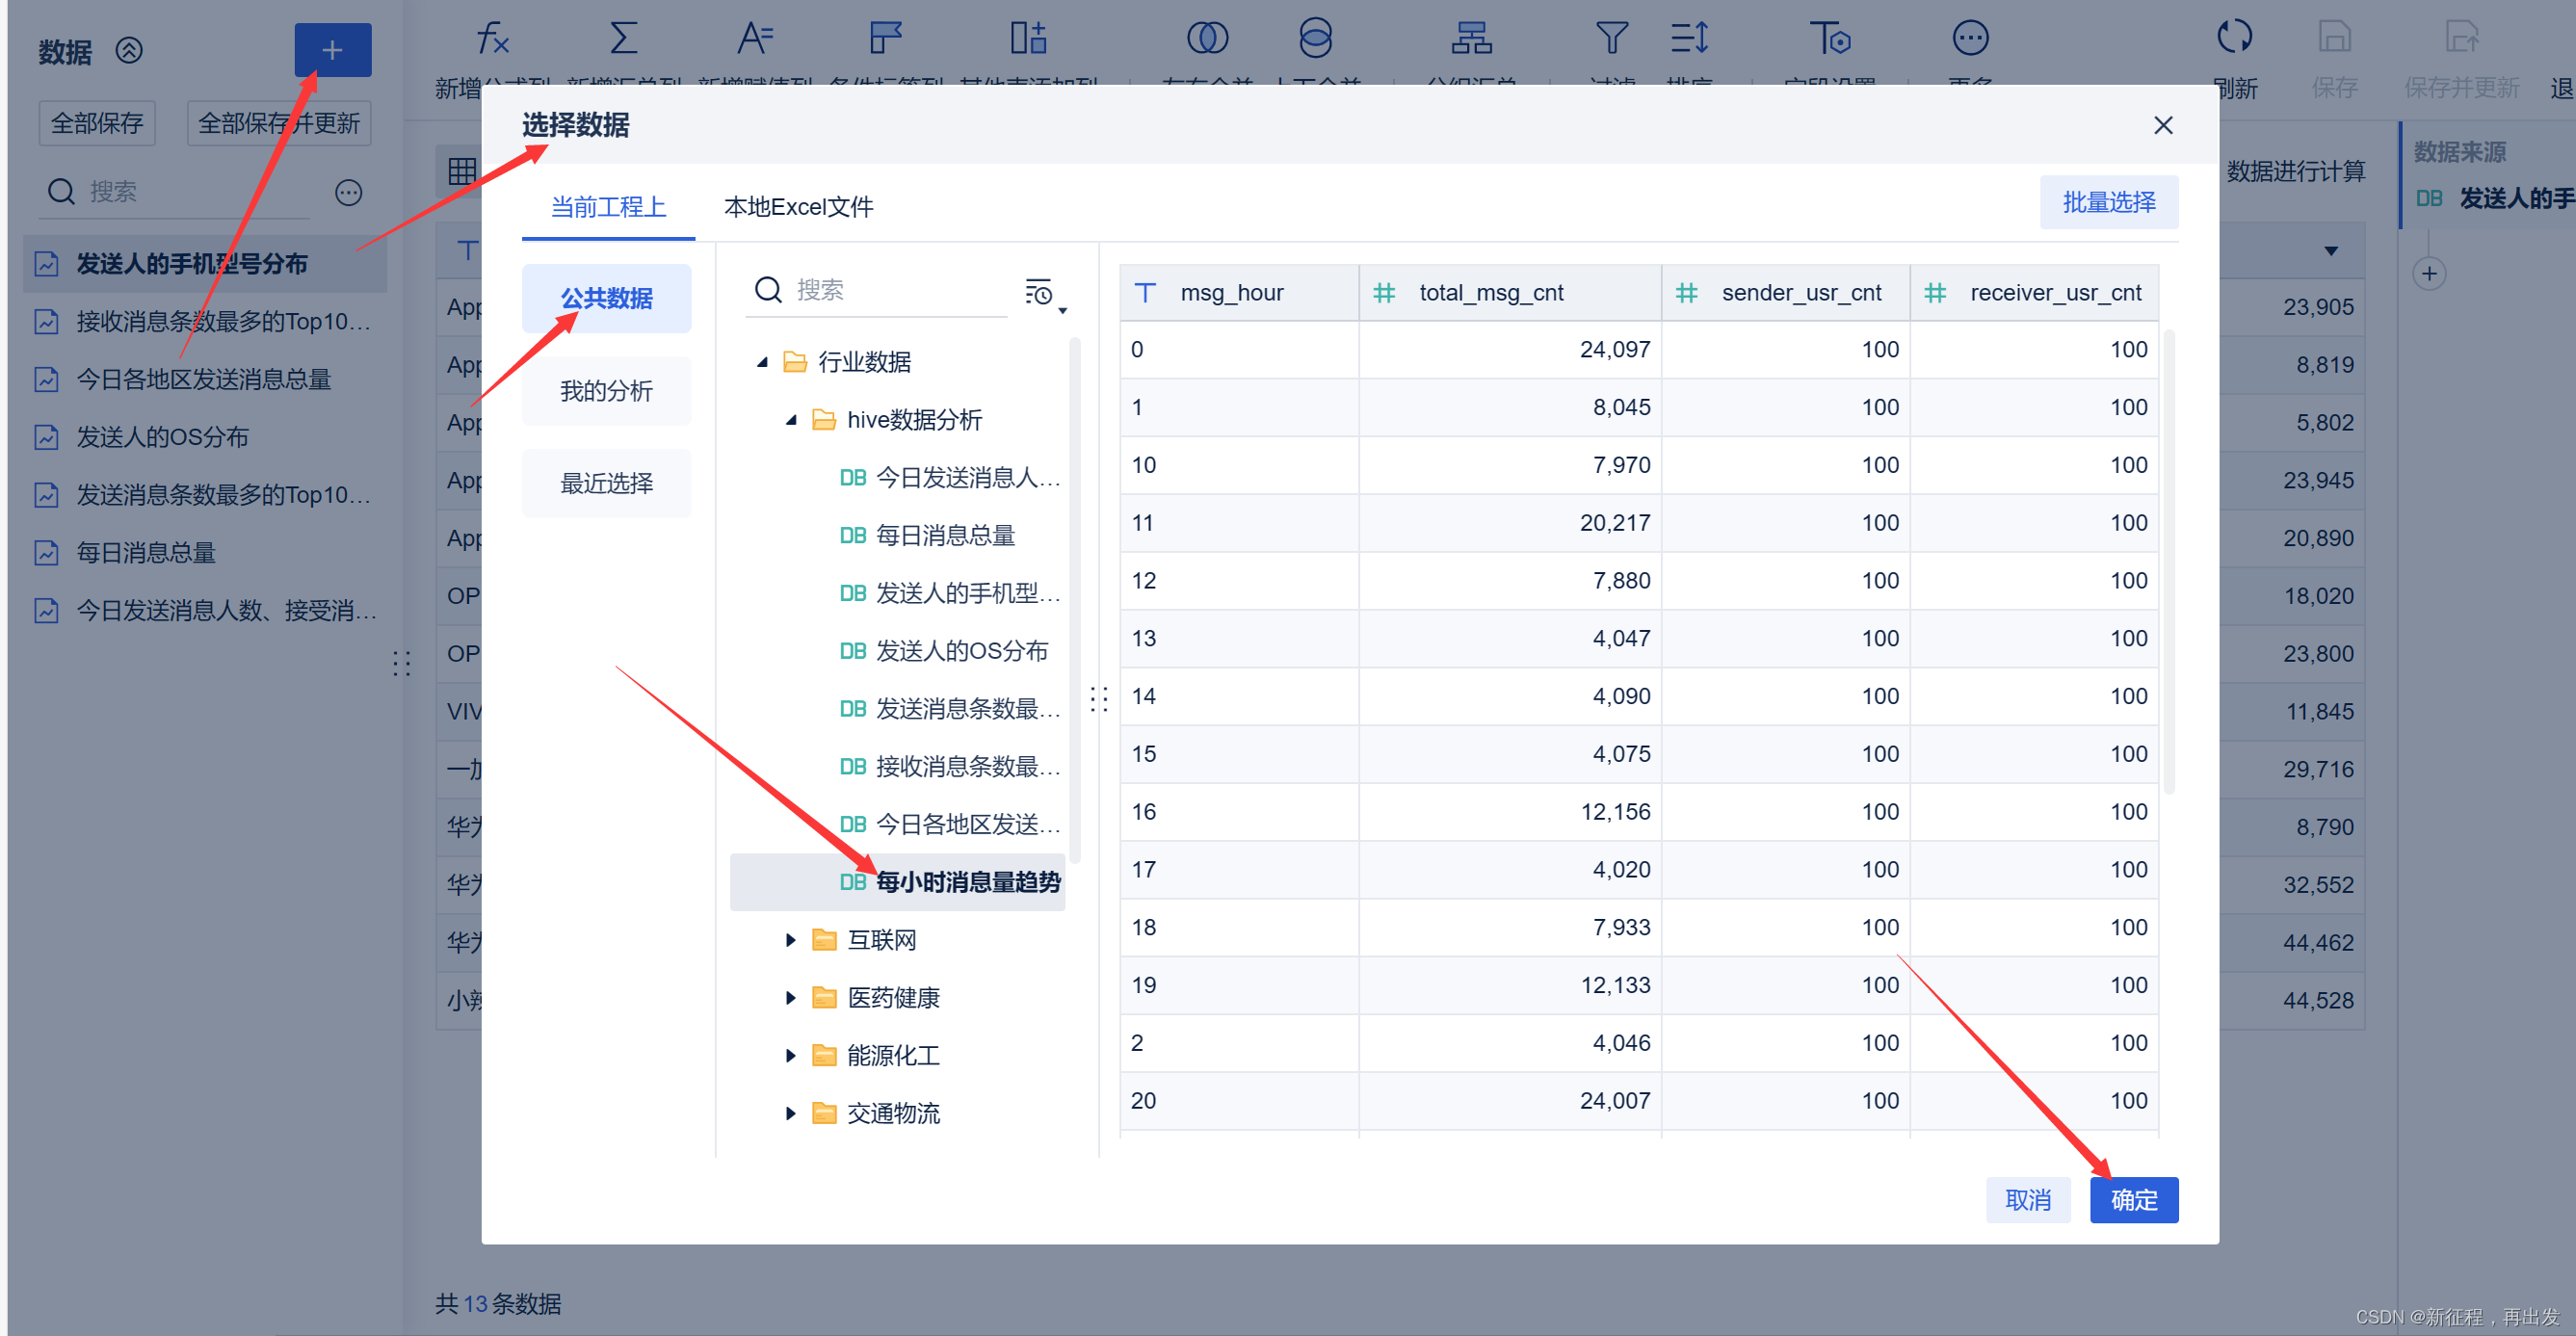Open 发送人的手机型号分布 in the left list
The width and height of the screenshot is (2576, 1336).
tap(205, 264)
